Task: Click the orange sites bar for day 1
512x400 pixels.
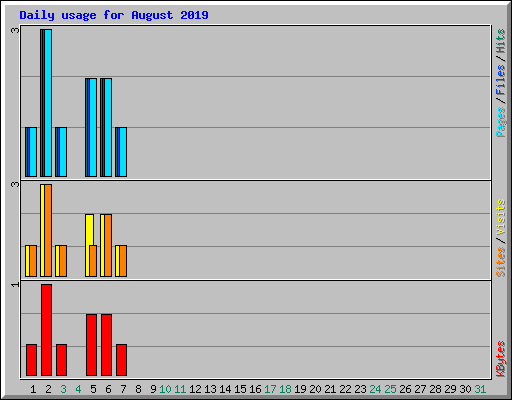Action: [x=33, y=261]
